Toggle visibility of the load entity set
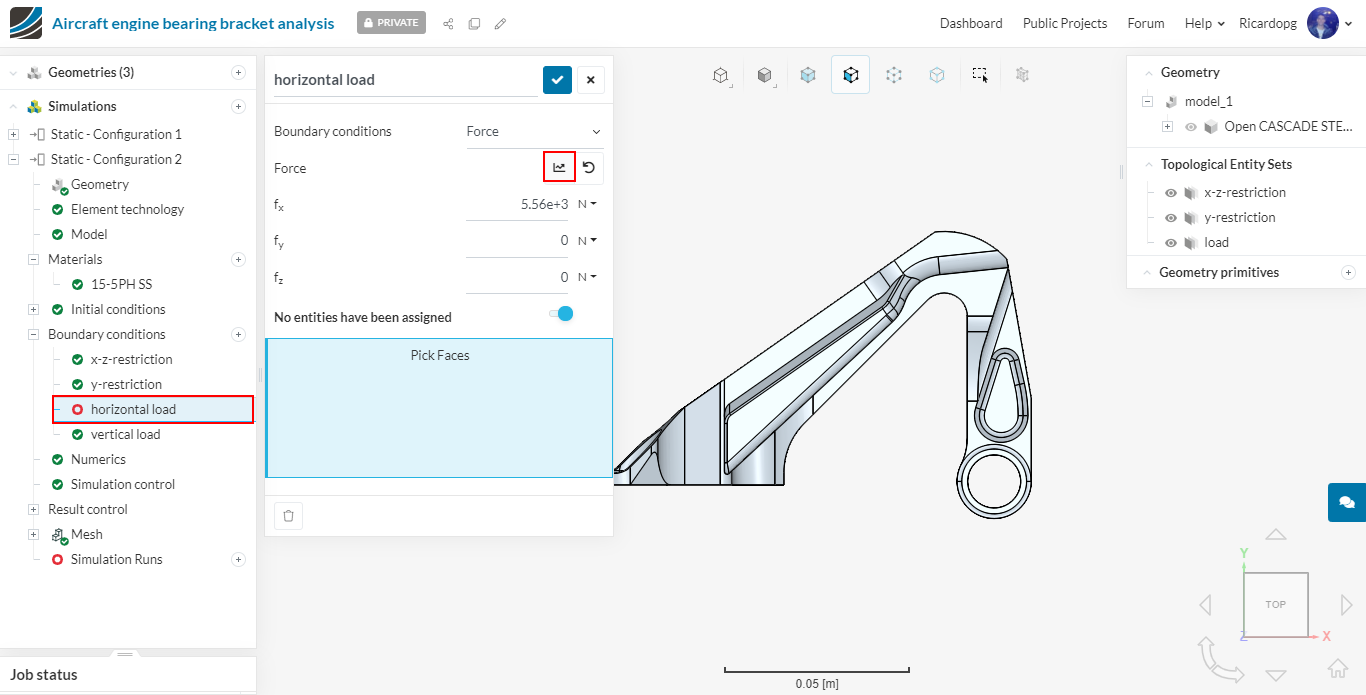The width and height of the screenshot is (1366, 695). coord(1170,243)
